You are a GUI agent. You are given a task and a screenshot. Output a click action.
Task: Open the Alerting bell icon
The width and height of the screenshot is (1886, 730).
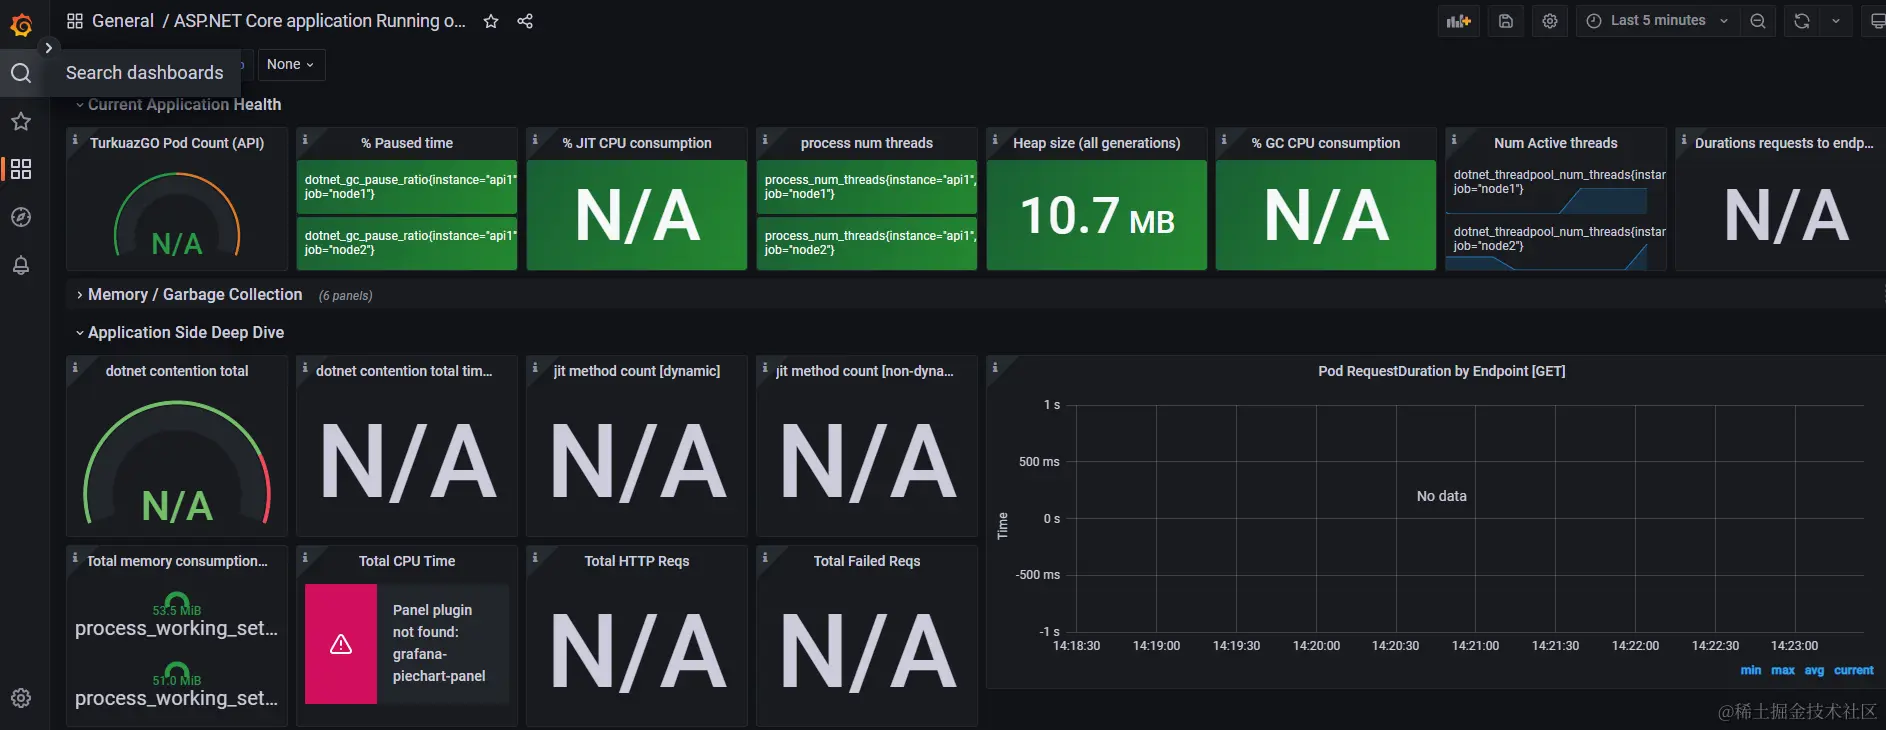[21, 265]
